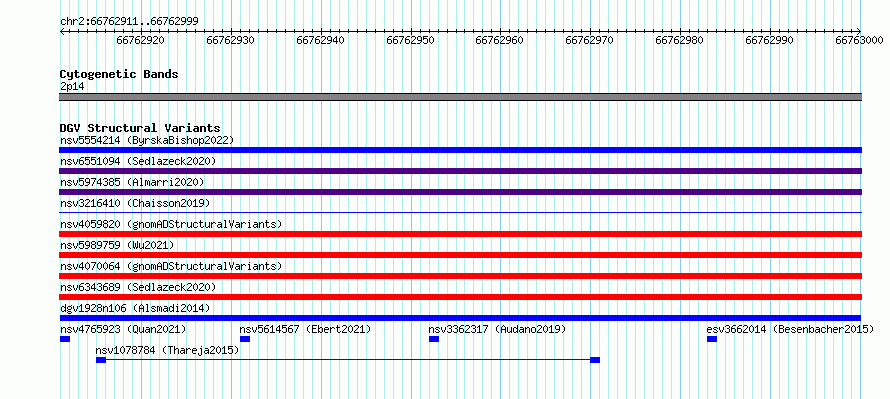Viewport: 890px width, 399px height.
Task: Click the 'nsv1078784 (Thareja2015)' label
Action: tap(167, 350)
